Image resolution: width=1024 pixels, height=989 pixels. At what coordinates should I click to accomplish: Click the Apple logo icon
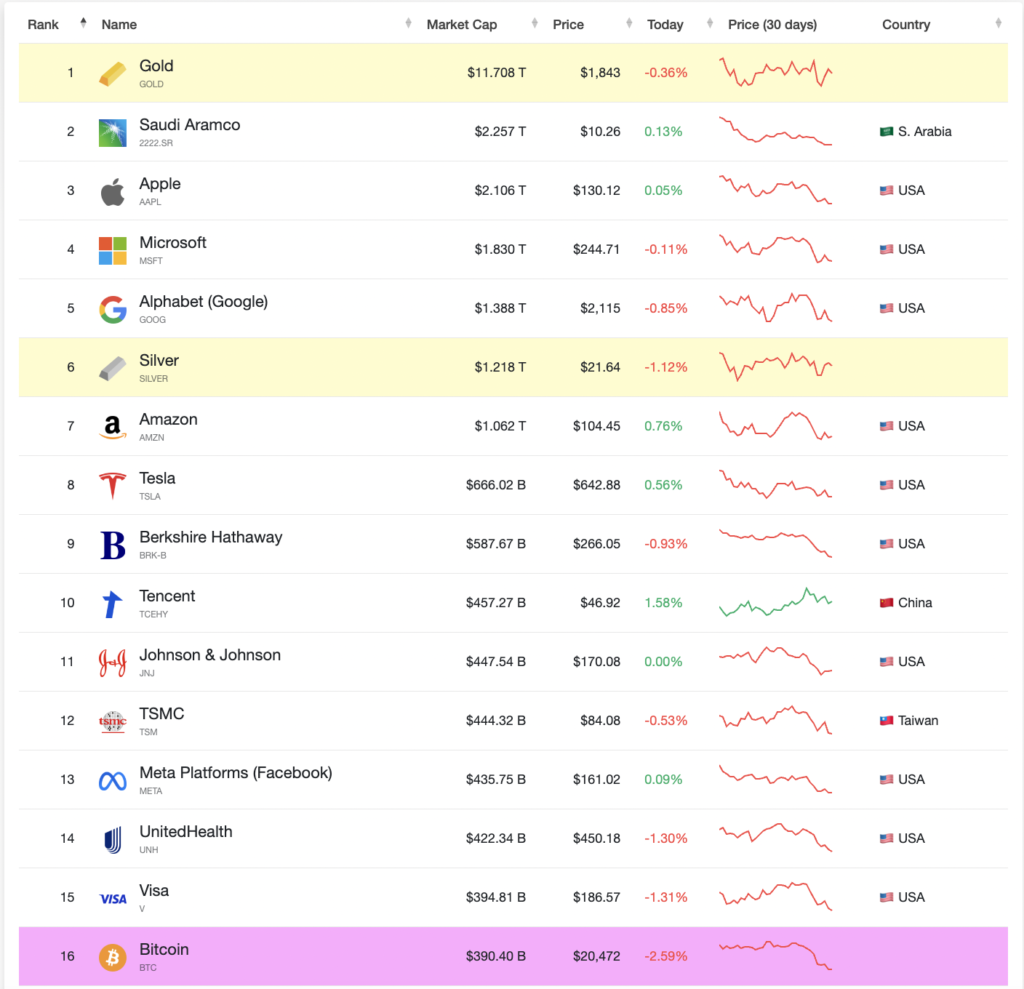coord(112,190)
